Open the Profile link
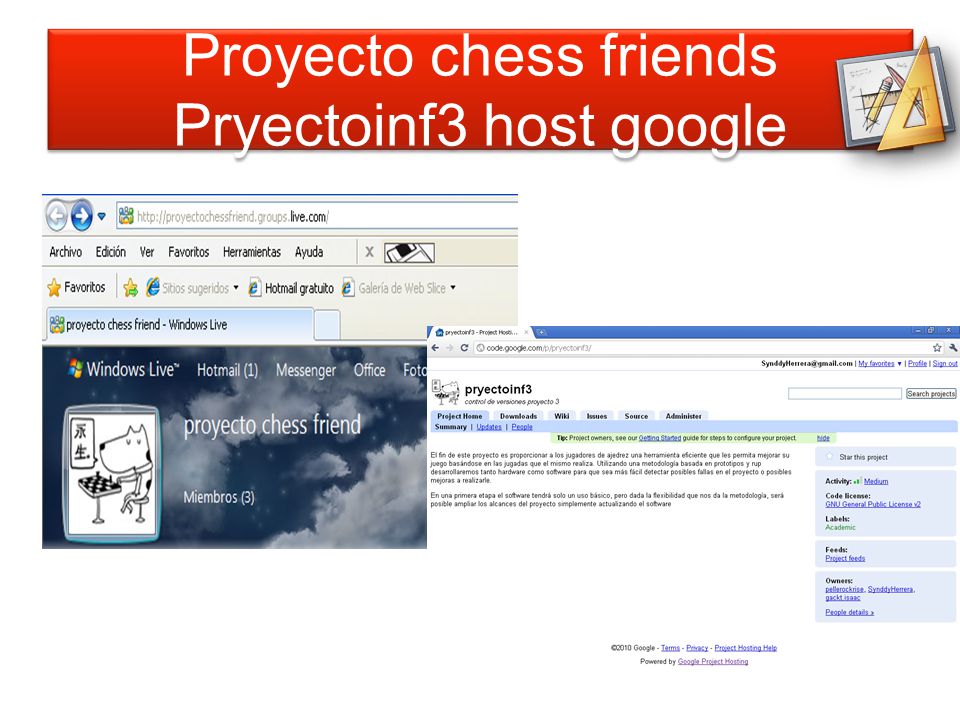 pyautogui.click(x=917, y=363)
